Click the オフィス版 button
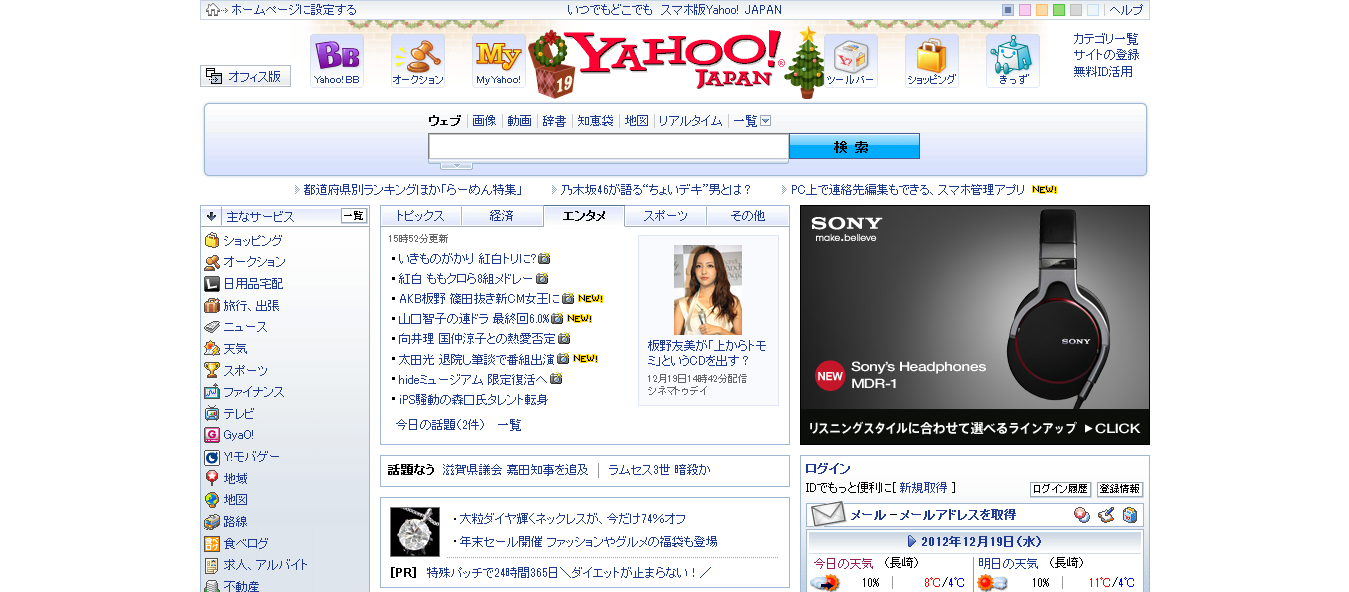Image resolution: width=1349 pixels, height=592 pixels. [x=245, y=76]
